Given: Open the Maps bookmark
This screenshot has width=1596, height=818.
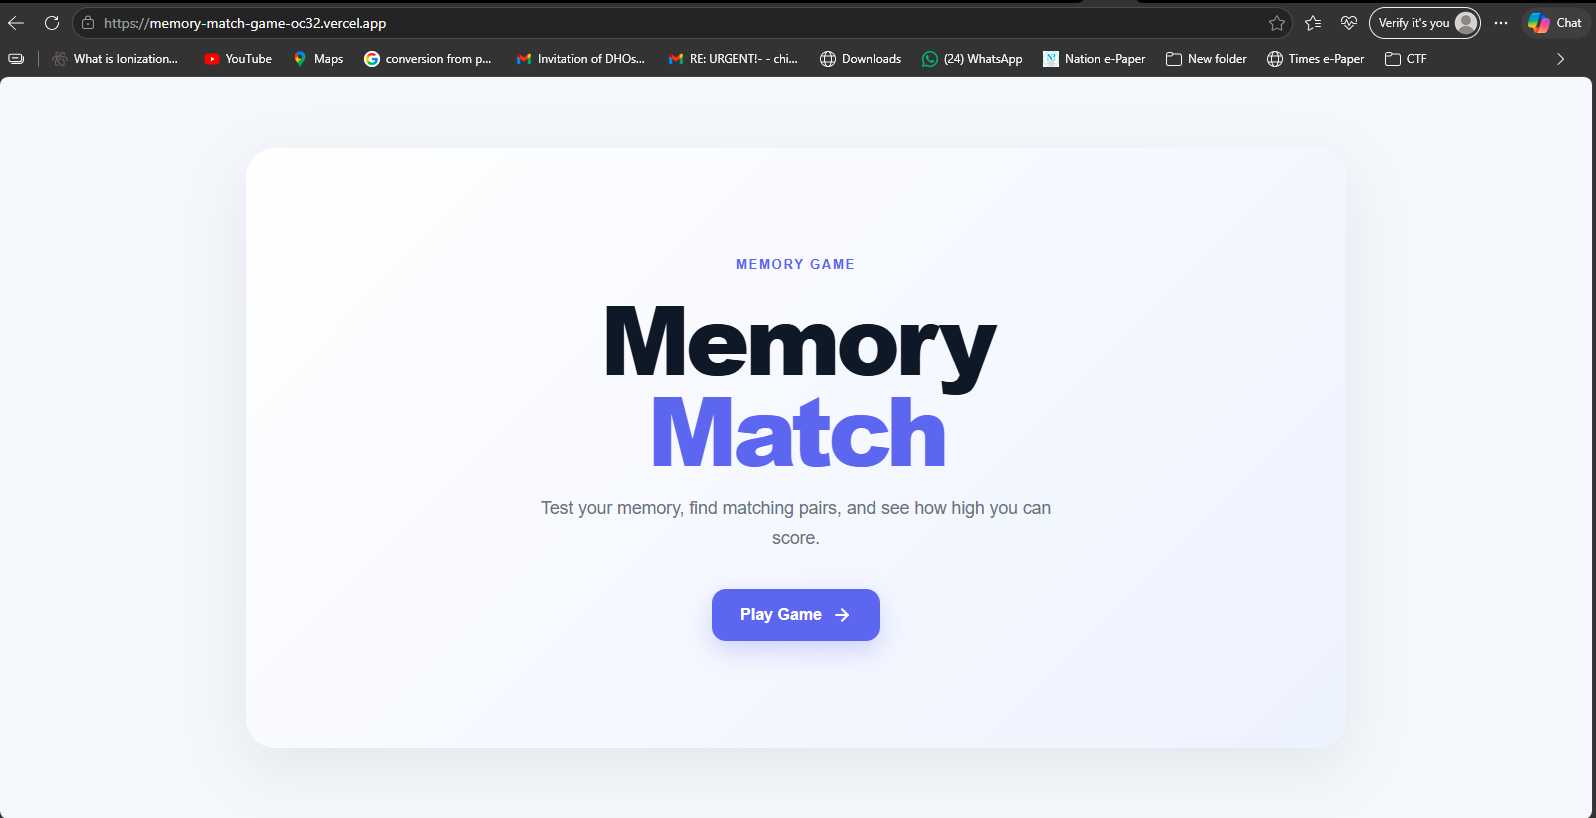Looking at the screenshot, I should [318, 59].
